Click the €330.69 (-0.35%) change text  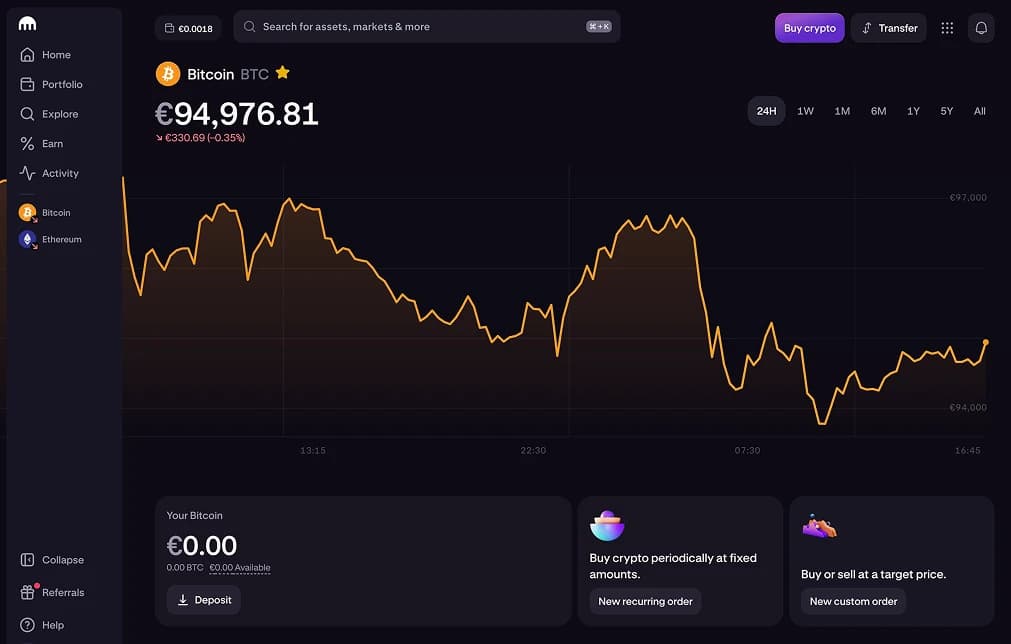(201, 138)
